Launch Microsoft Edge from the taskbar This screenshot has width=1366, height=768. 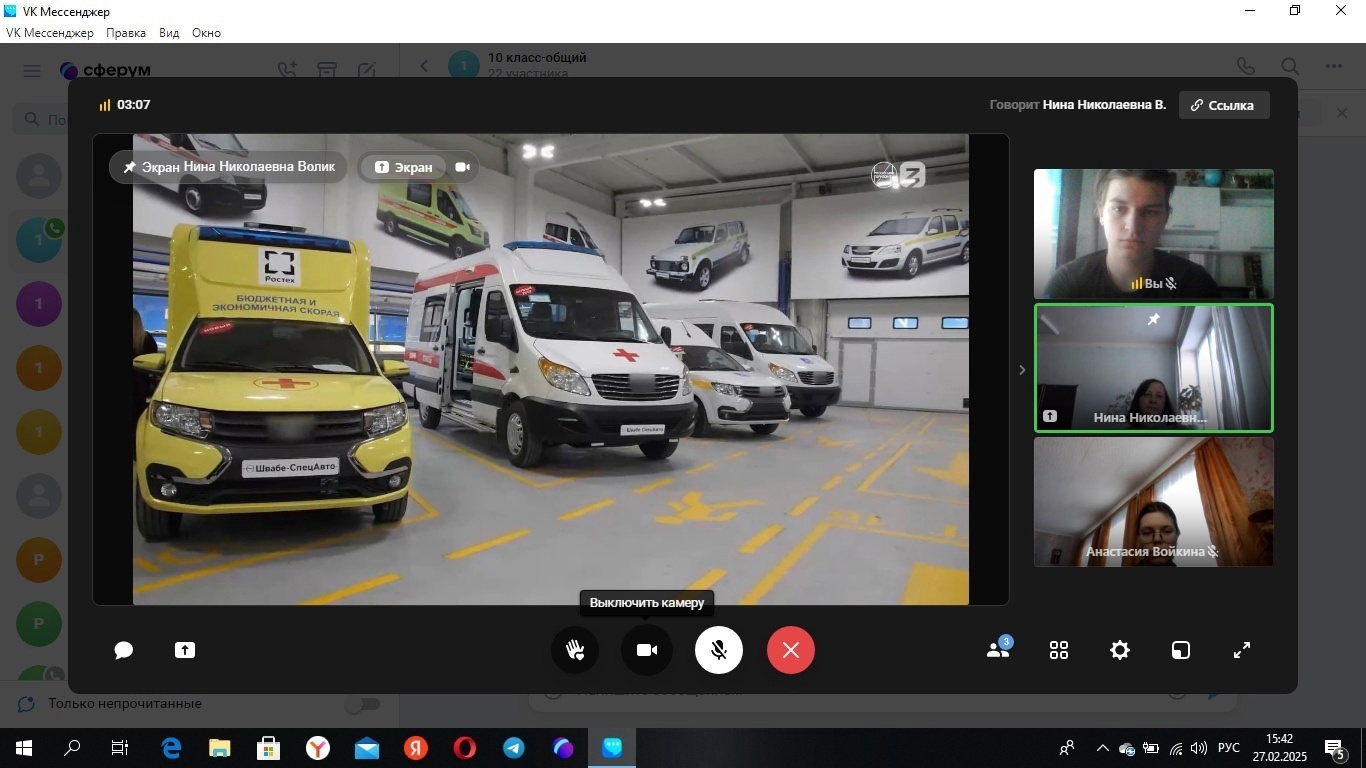pyautogui.click(x=171, y=748)
